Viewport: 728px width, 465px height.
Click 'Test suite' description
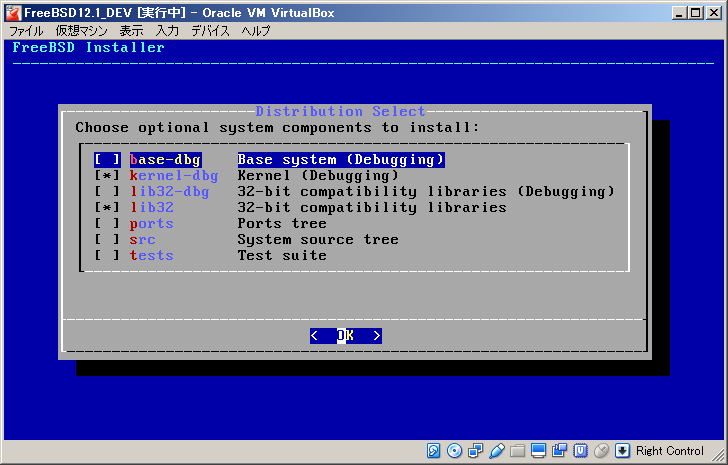tap(282, 255)
